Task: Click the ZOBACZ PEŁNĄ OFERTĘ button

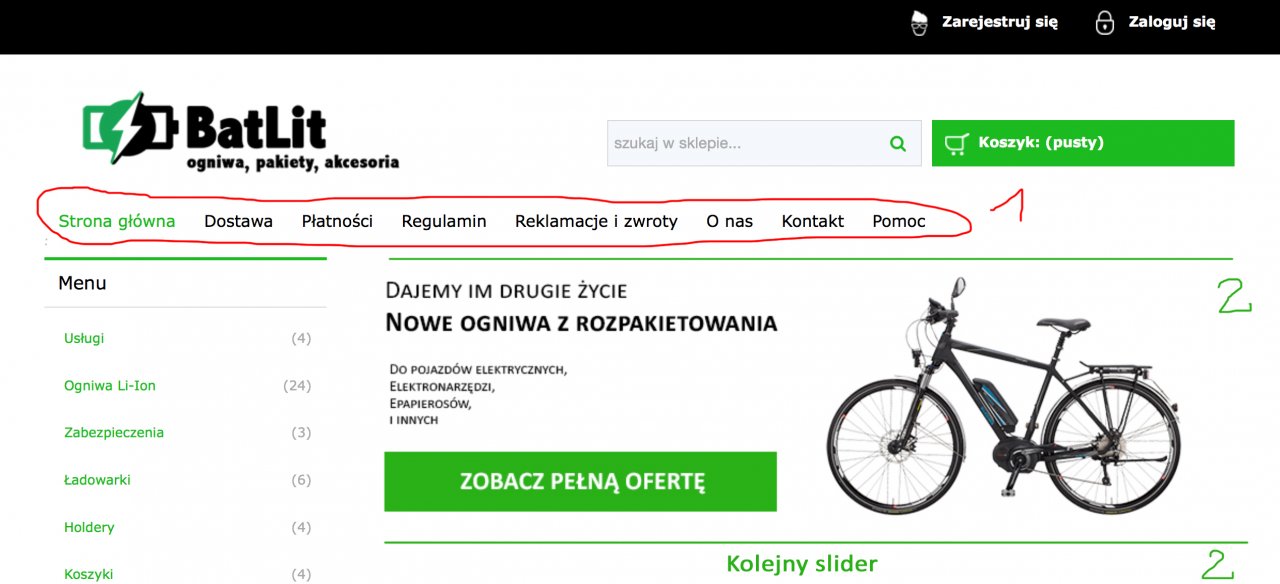Action: (580, 481)
